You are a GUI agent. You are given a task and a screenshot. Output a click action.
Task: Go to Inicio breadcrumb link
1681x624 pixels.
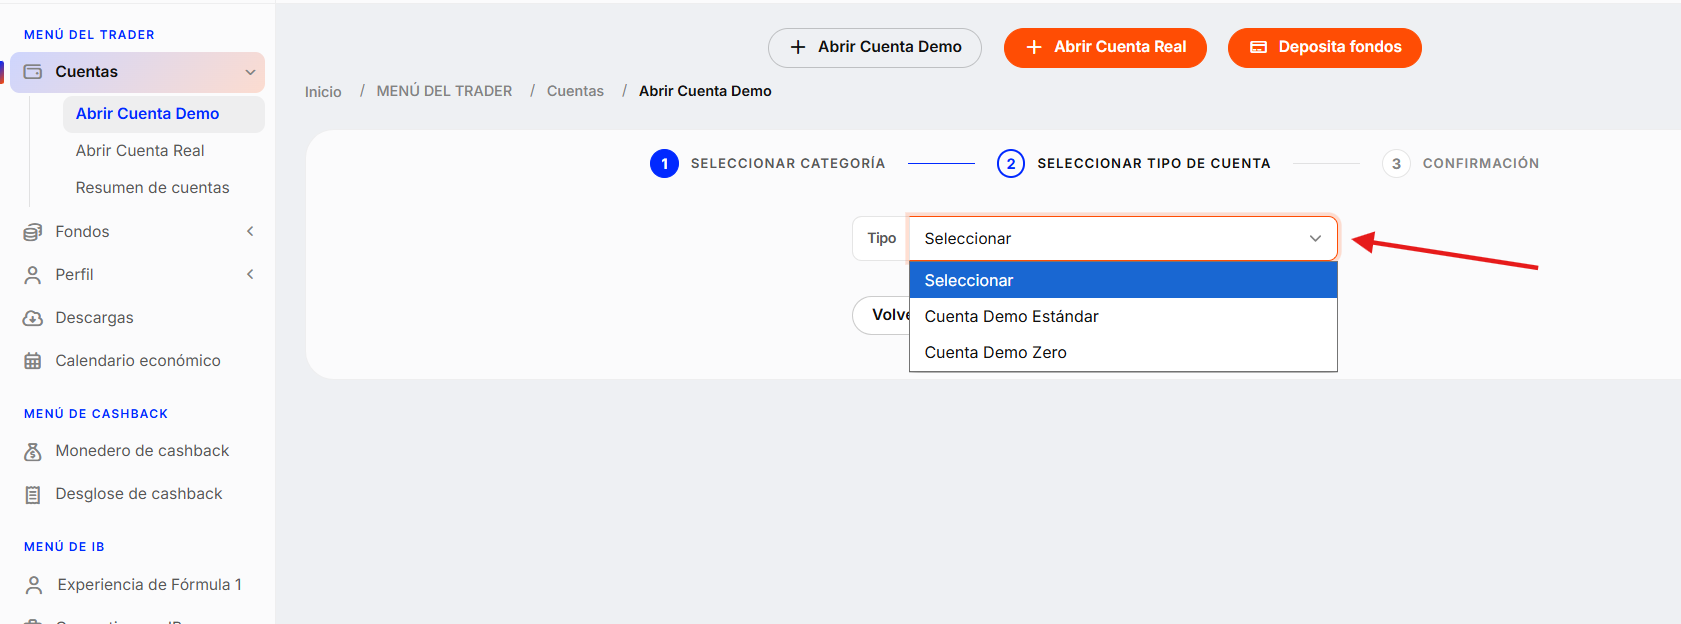coord(323,92)
